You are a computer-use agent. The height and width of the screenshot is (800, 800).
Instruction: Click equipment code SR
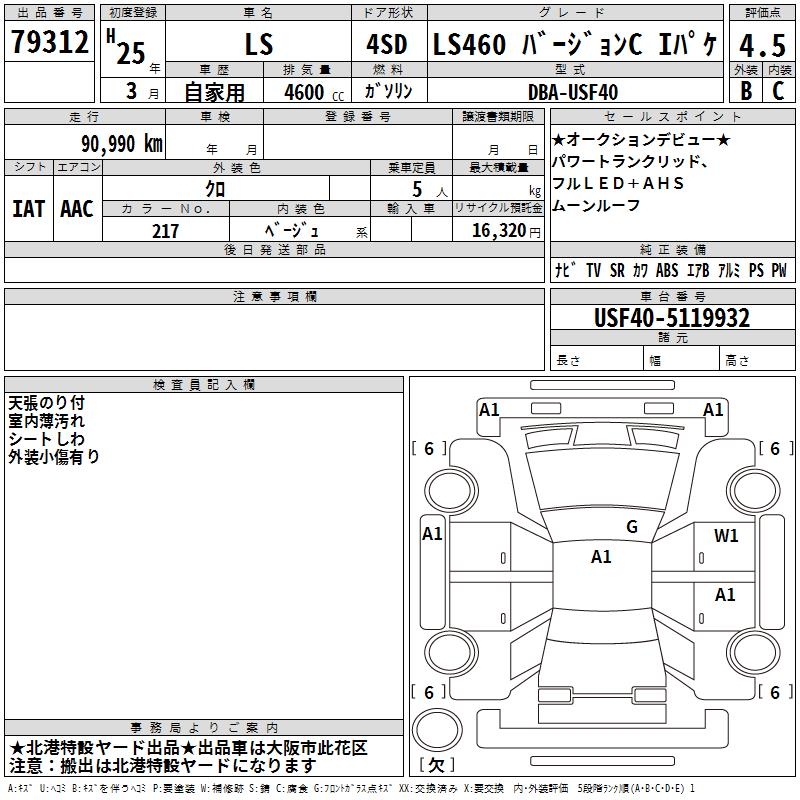[617, 270]
